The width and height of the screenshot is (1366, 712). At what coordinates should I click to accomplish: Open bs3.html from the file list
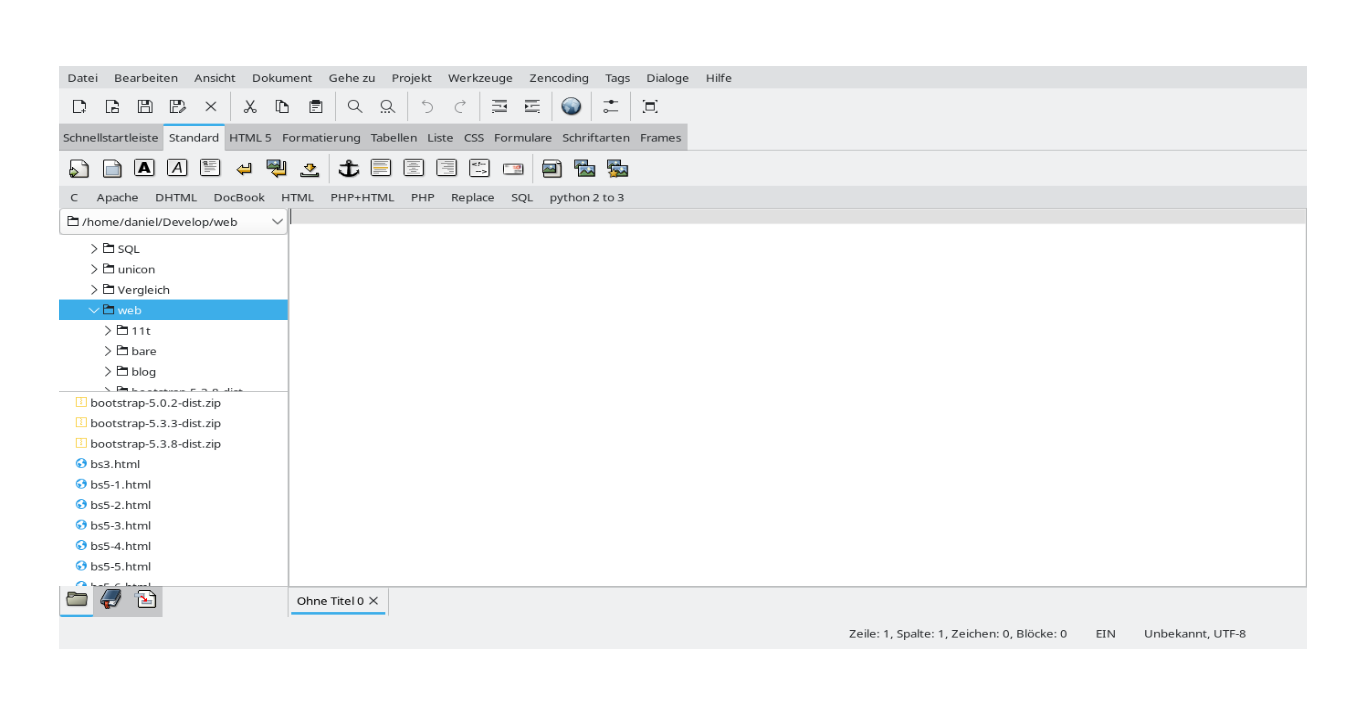pyautogui.click(x=114, y=463)
